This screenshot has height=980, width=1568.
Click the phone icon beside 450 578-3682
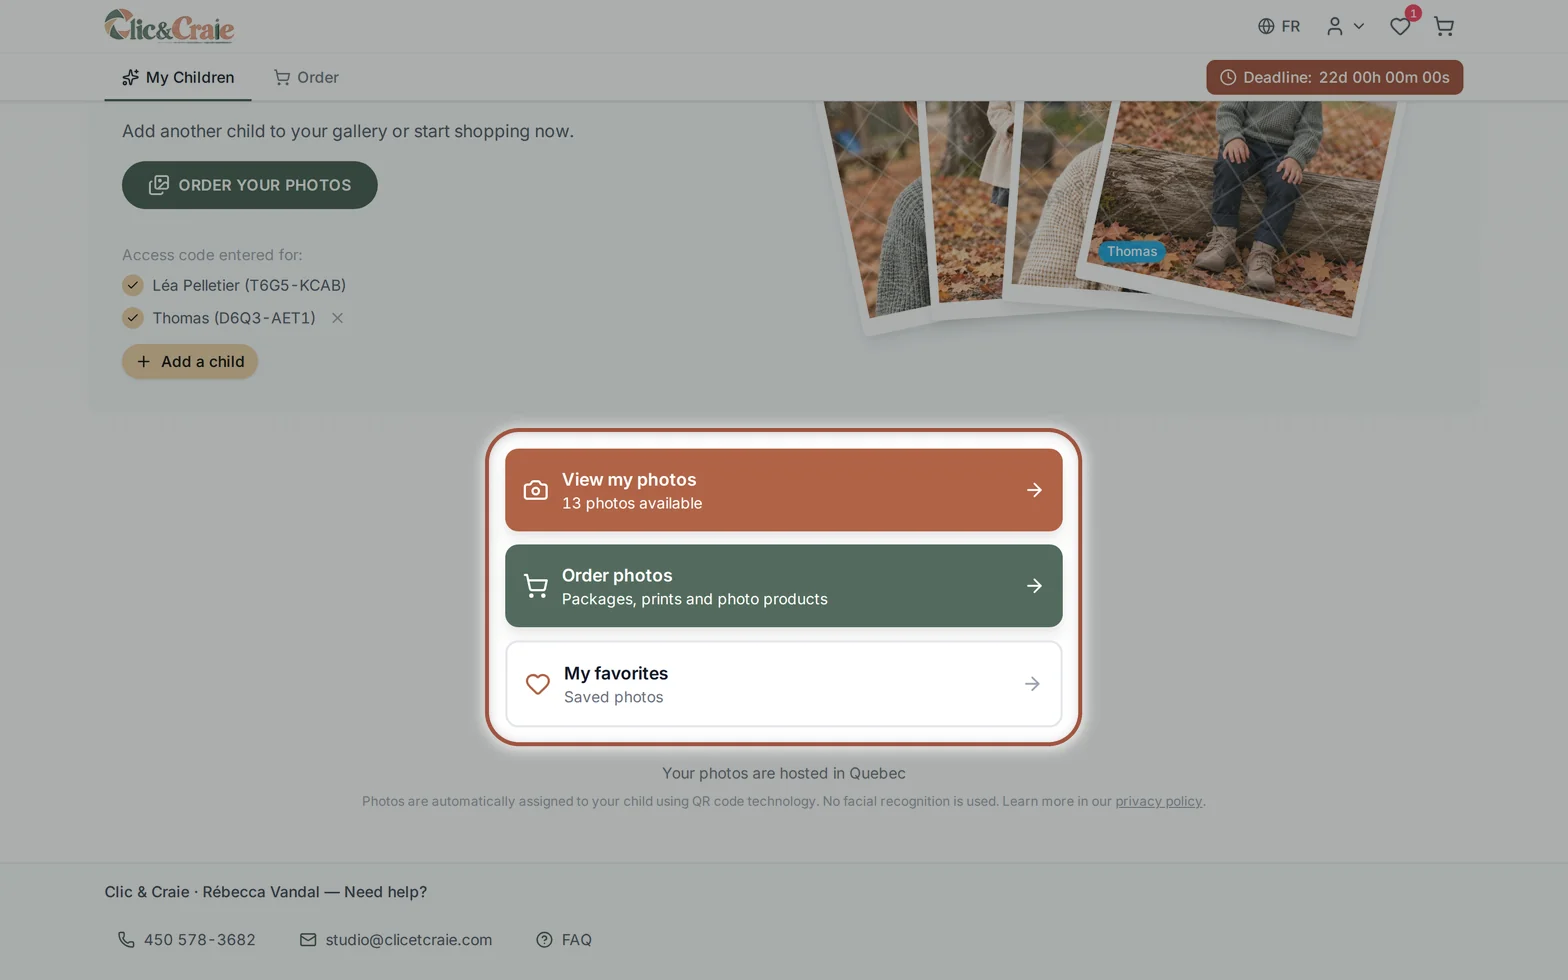click(x=126, y=940)
